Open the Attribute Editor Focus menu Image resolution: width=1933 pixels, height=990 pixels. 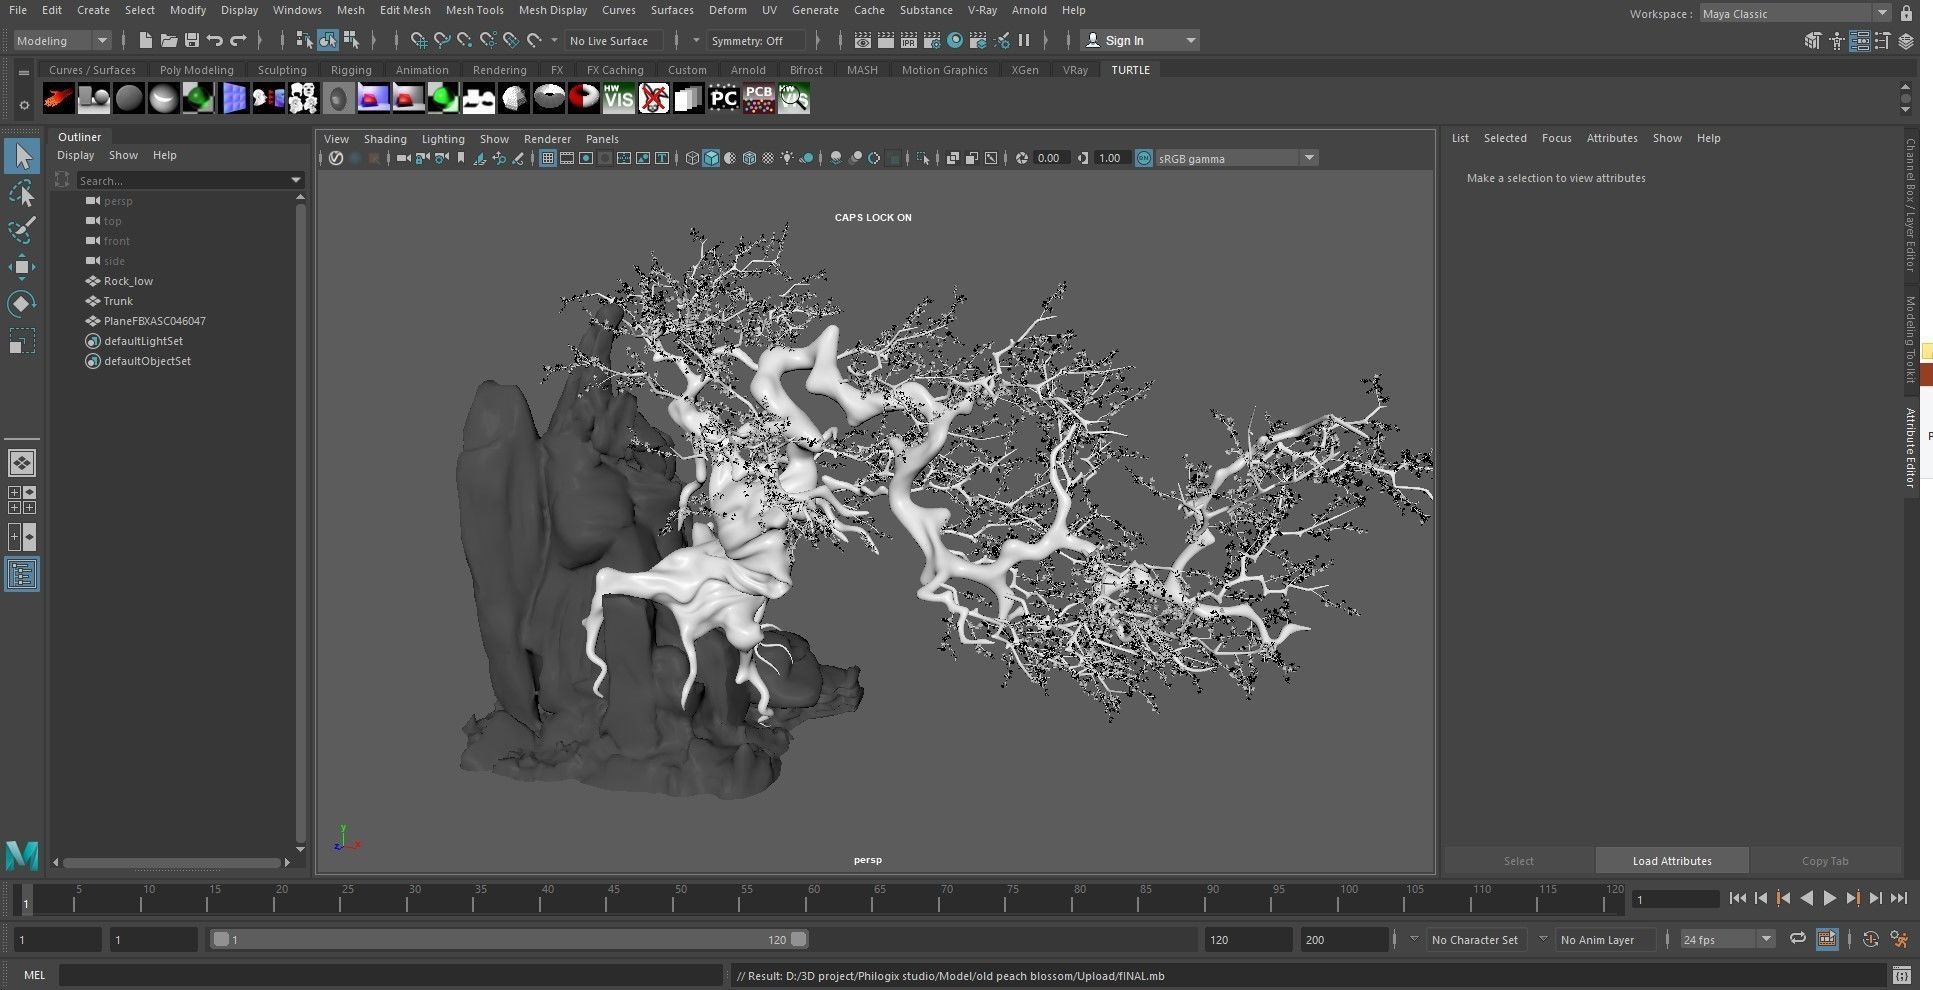[1556, 138]
